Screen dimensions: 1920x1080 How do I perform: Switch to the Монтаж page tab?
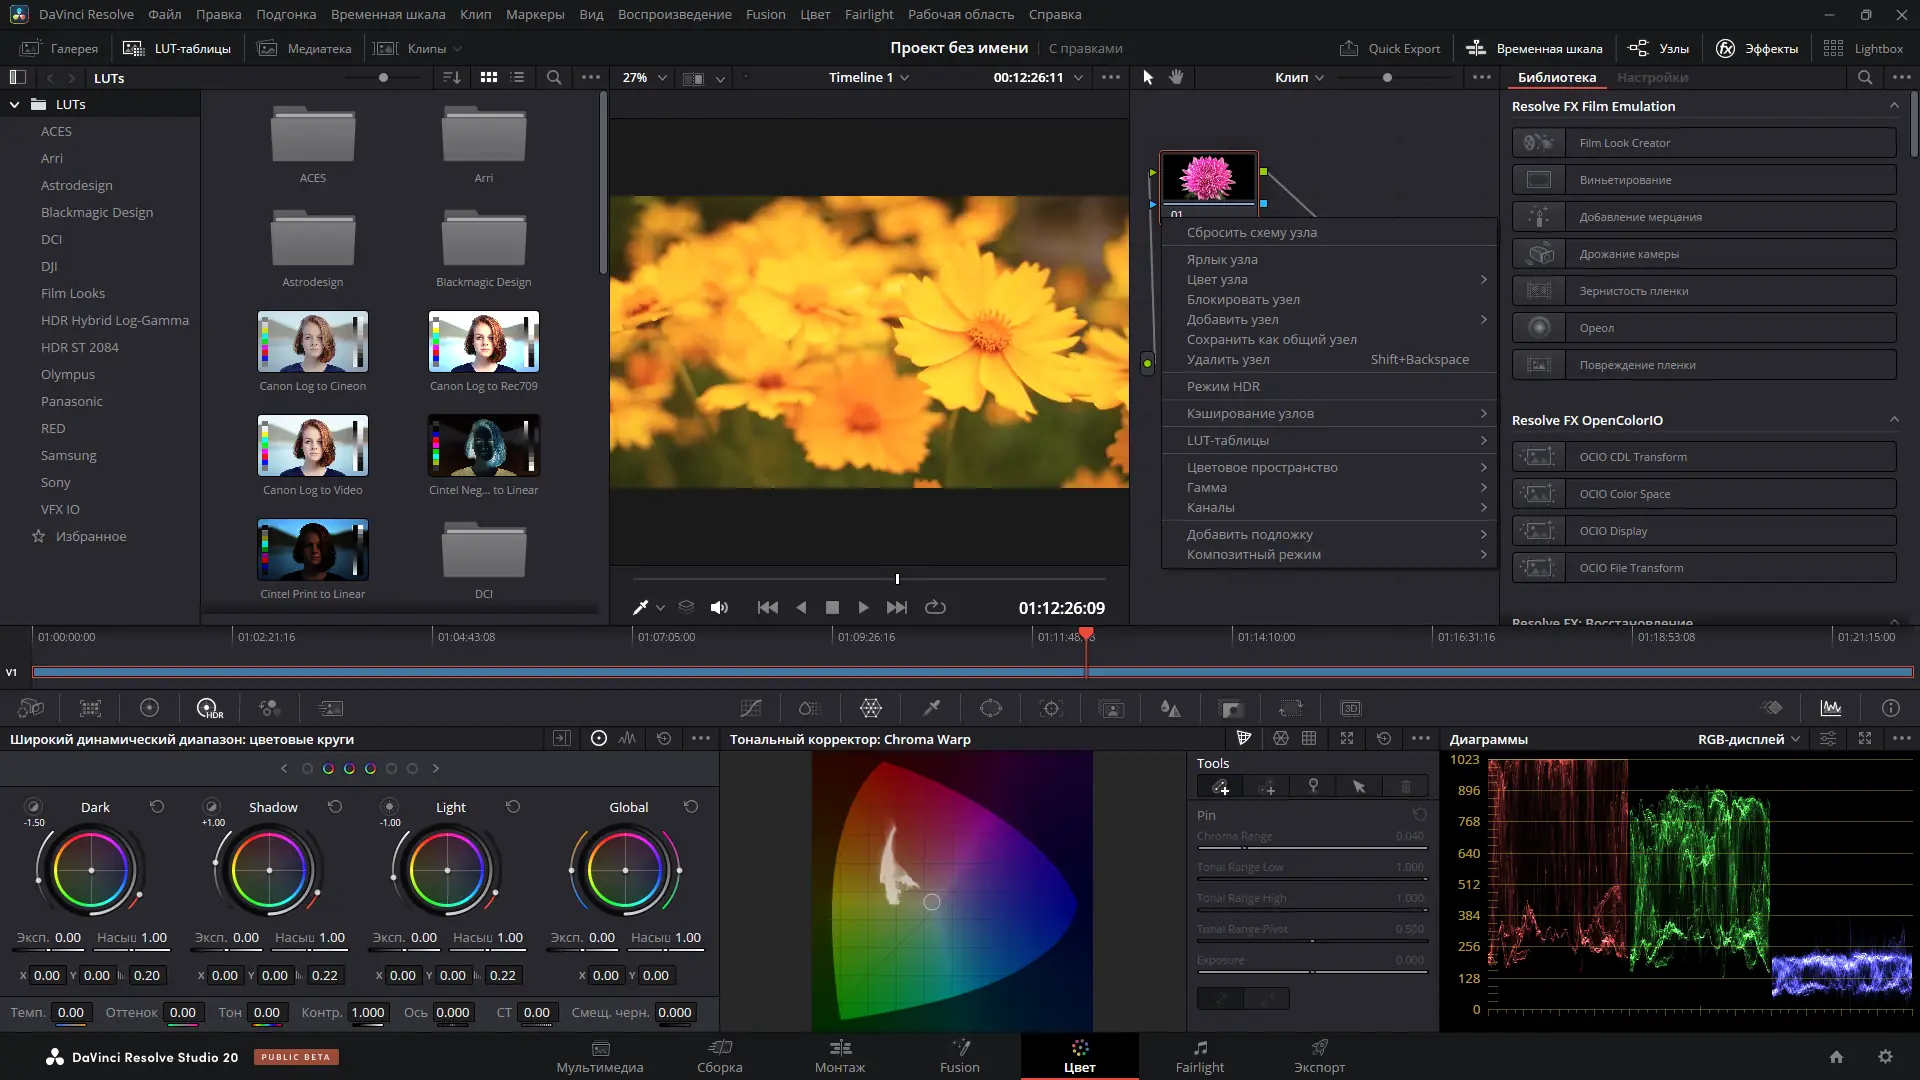tap(839, 1056)
